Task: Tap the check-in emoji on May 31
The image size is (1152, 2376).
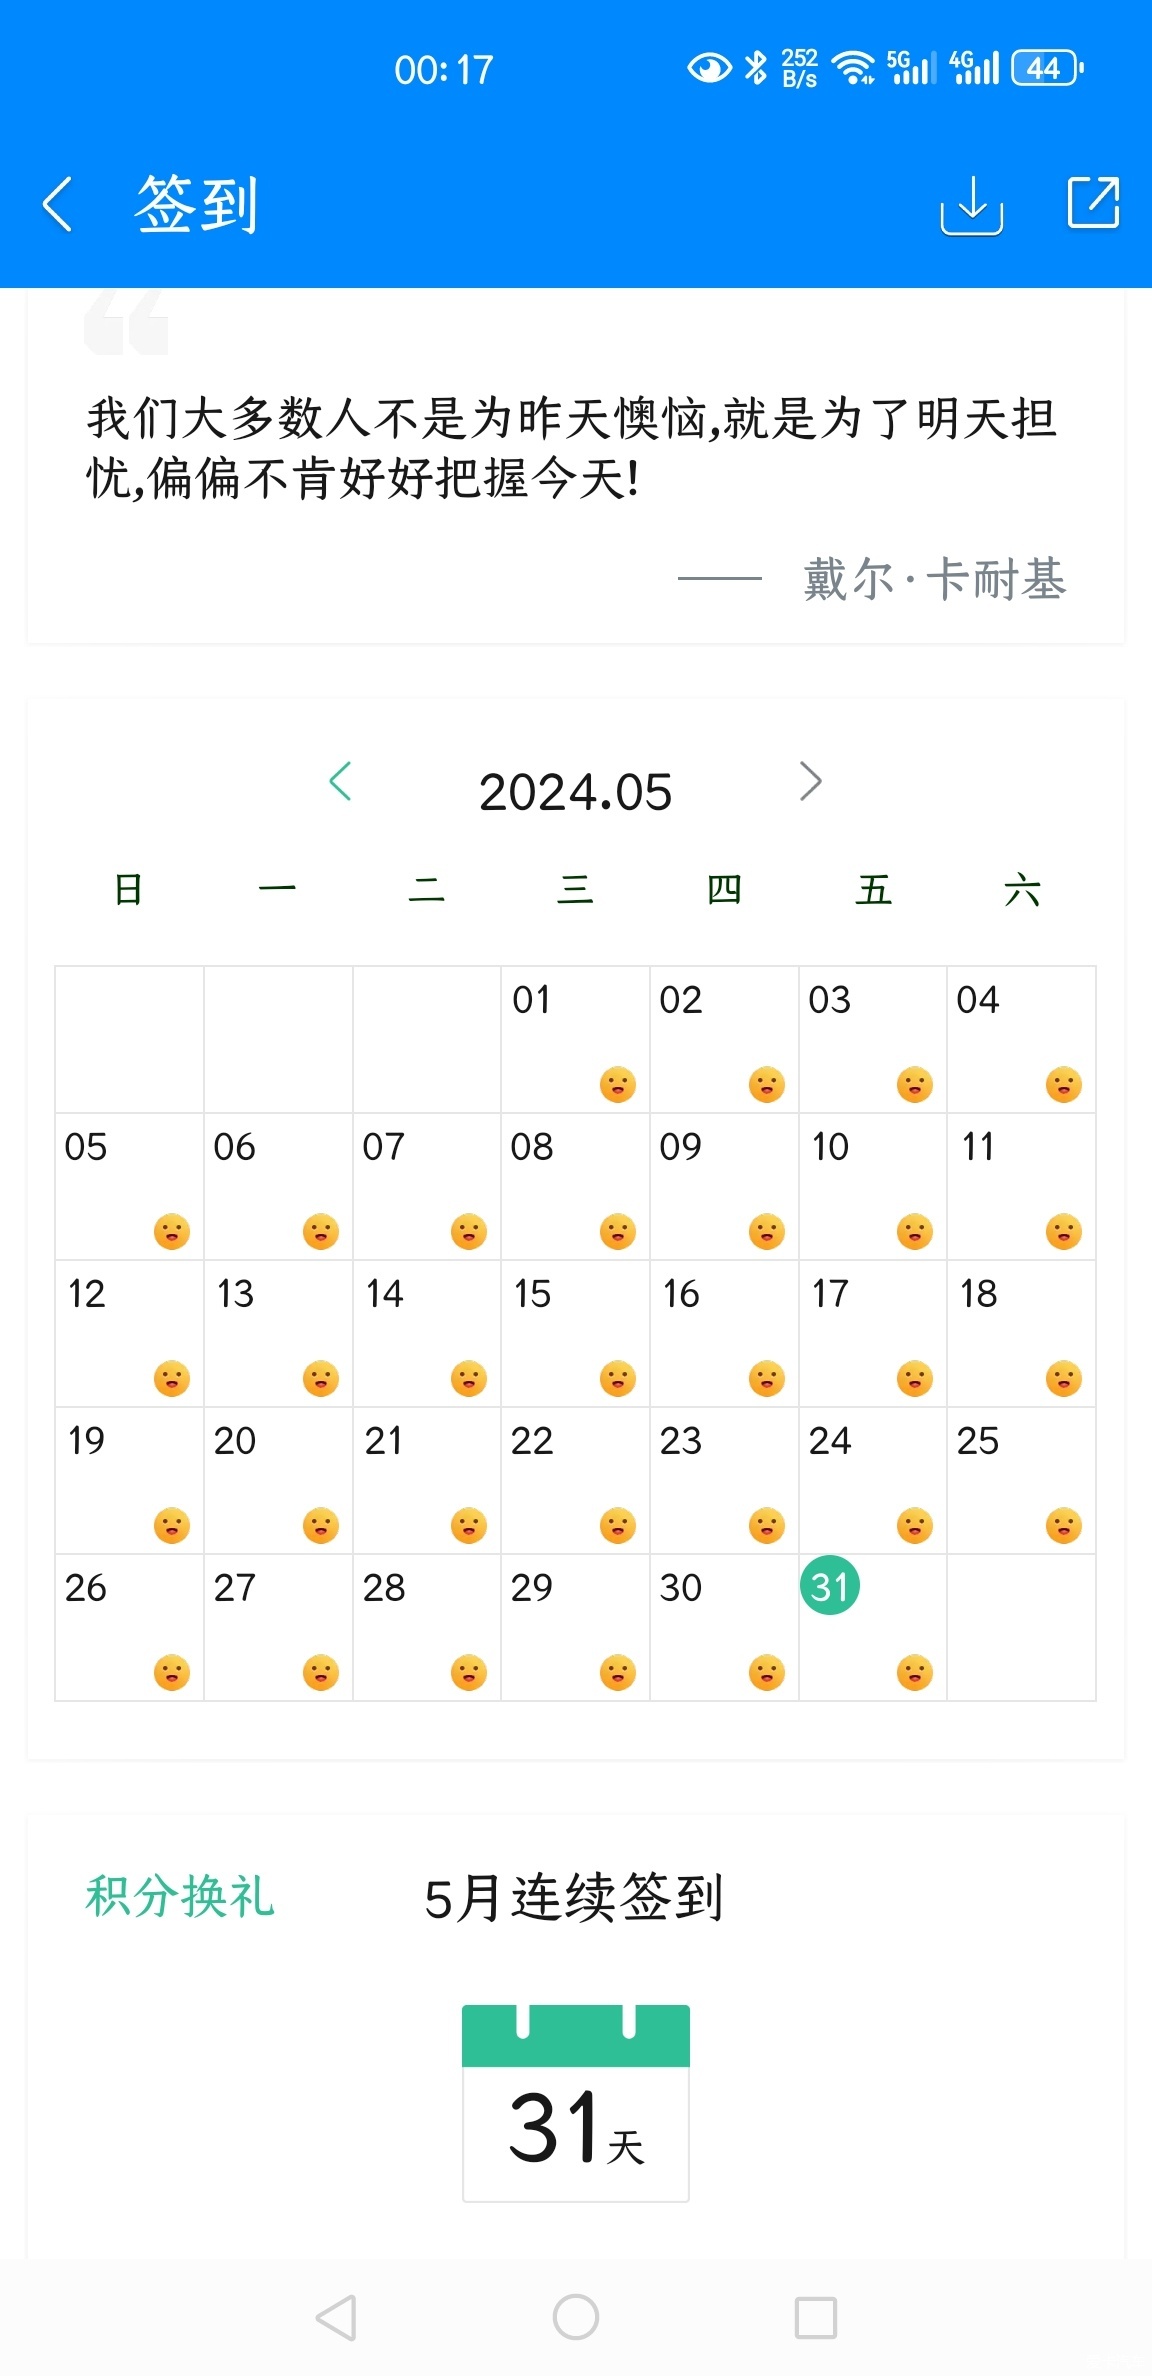Action: (915, 1673)
